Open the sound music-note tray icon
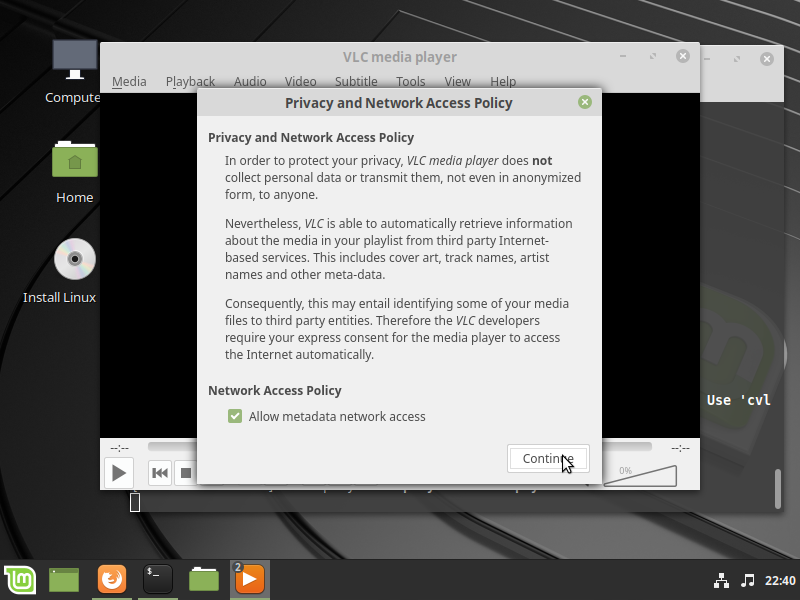Viewport: 800px width, 600px height. click(747, 581)
